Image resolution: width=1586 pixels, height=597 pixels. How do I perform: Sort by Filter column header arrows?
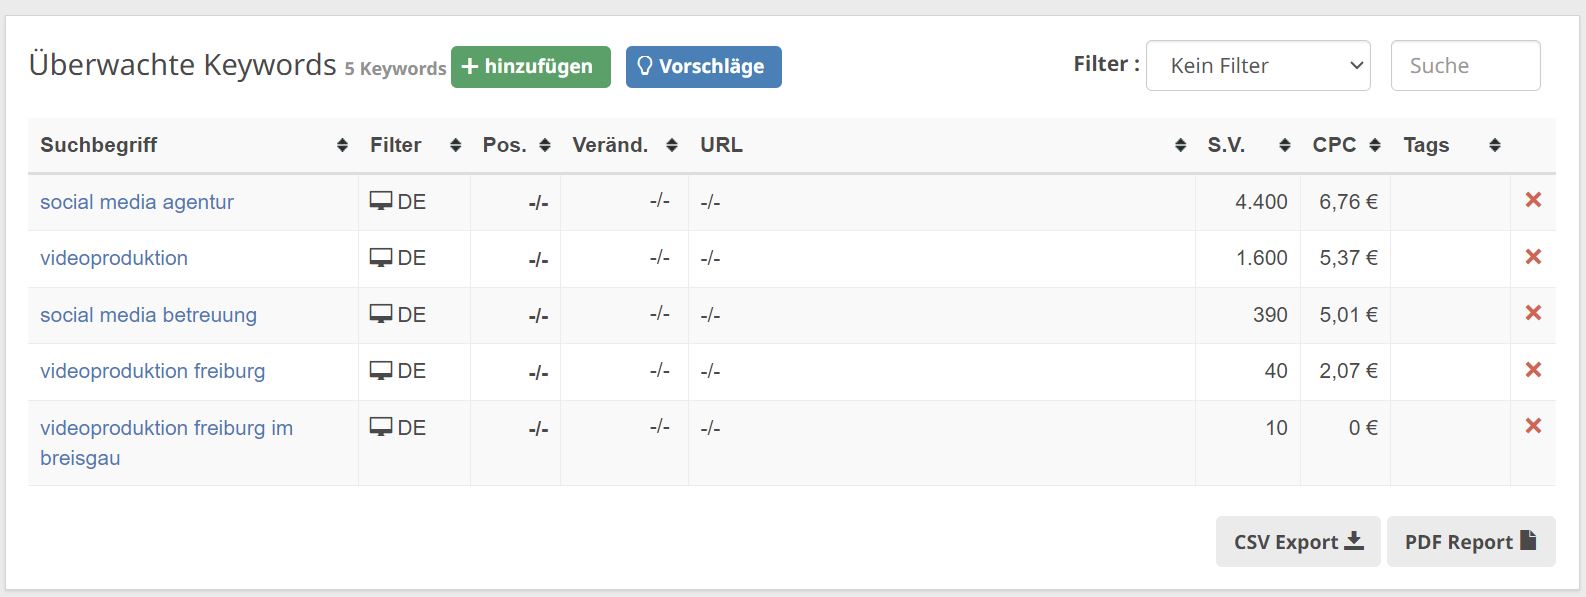pyautogui.click(x=456, y=146)
